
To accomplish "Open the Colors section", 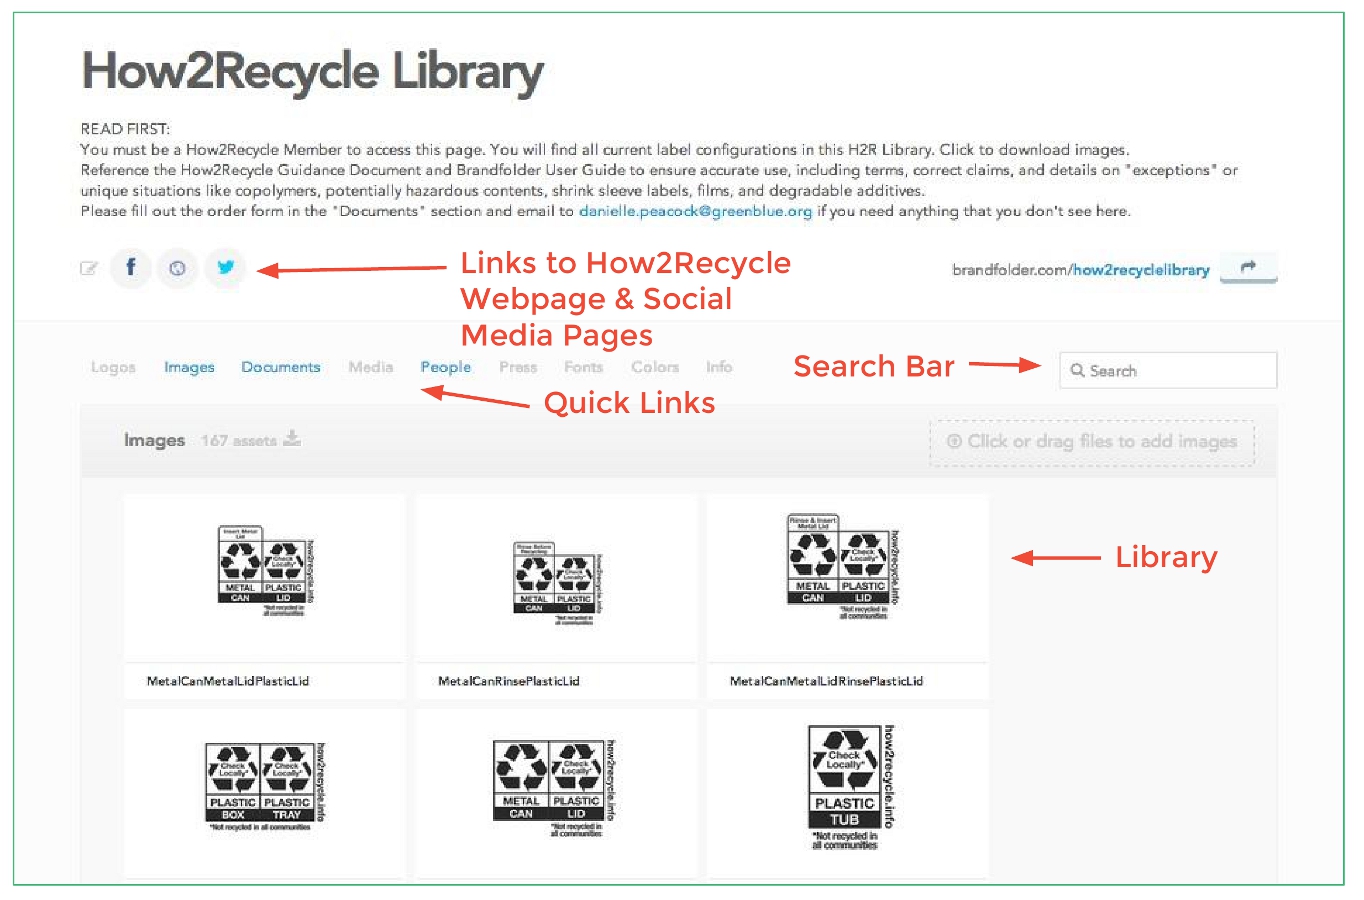I will coord(654,367).
